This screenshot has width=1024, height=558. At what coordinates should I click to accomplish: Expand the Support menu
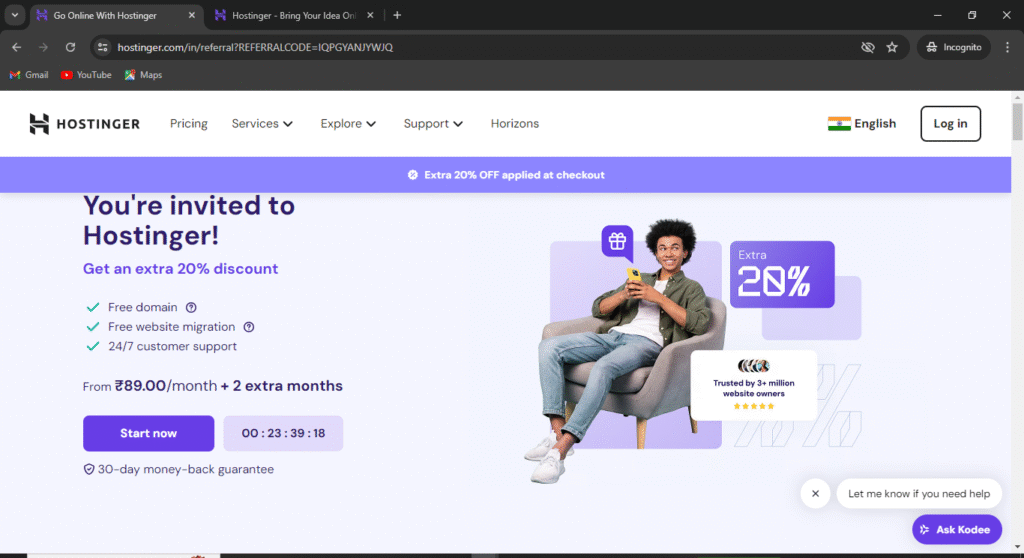point(433,123)
